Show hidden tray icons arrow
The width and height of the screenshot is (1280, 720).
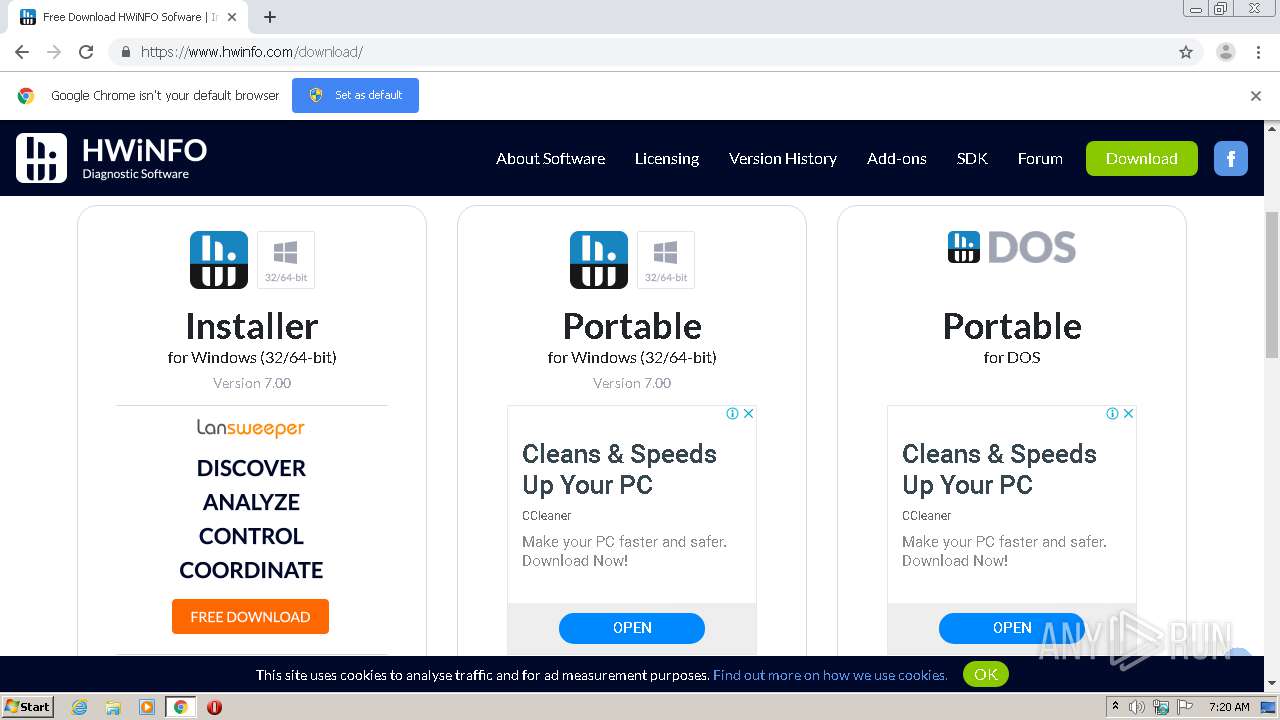click(x=1115, y=706)
